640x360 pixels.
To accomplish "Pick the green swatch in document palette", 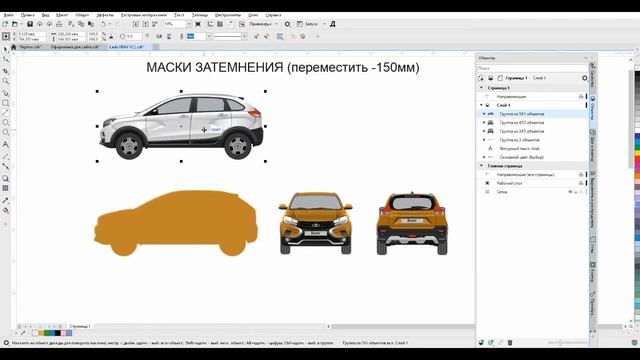I will tap(46, 333).
